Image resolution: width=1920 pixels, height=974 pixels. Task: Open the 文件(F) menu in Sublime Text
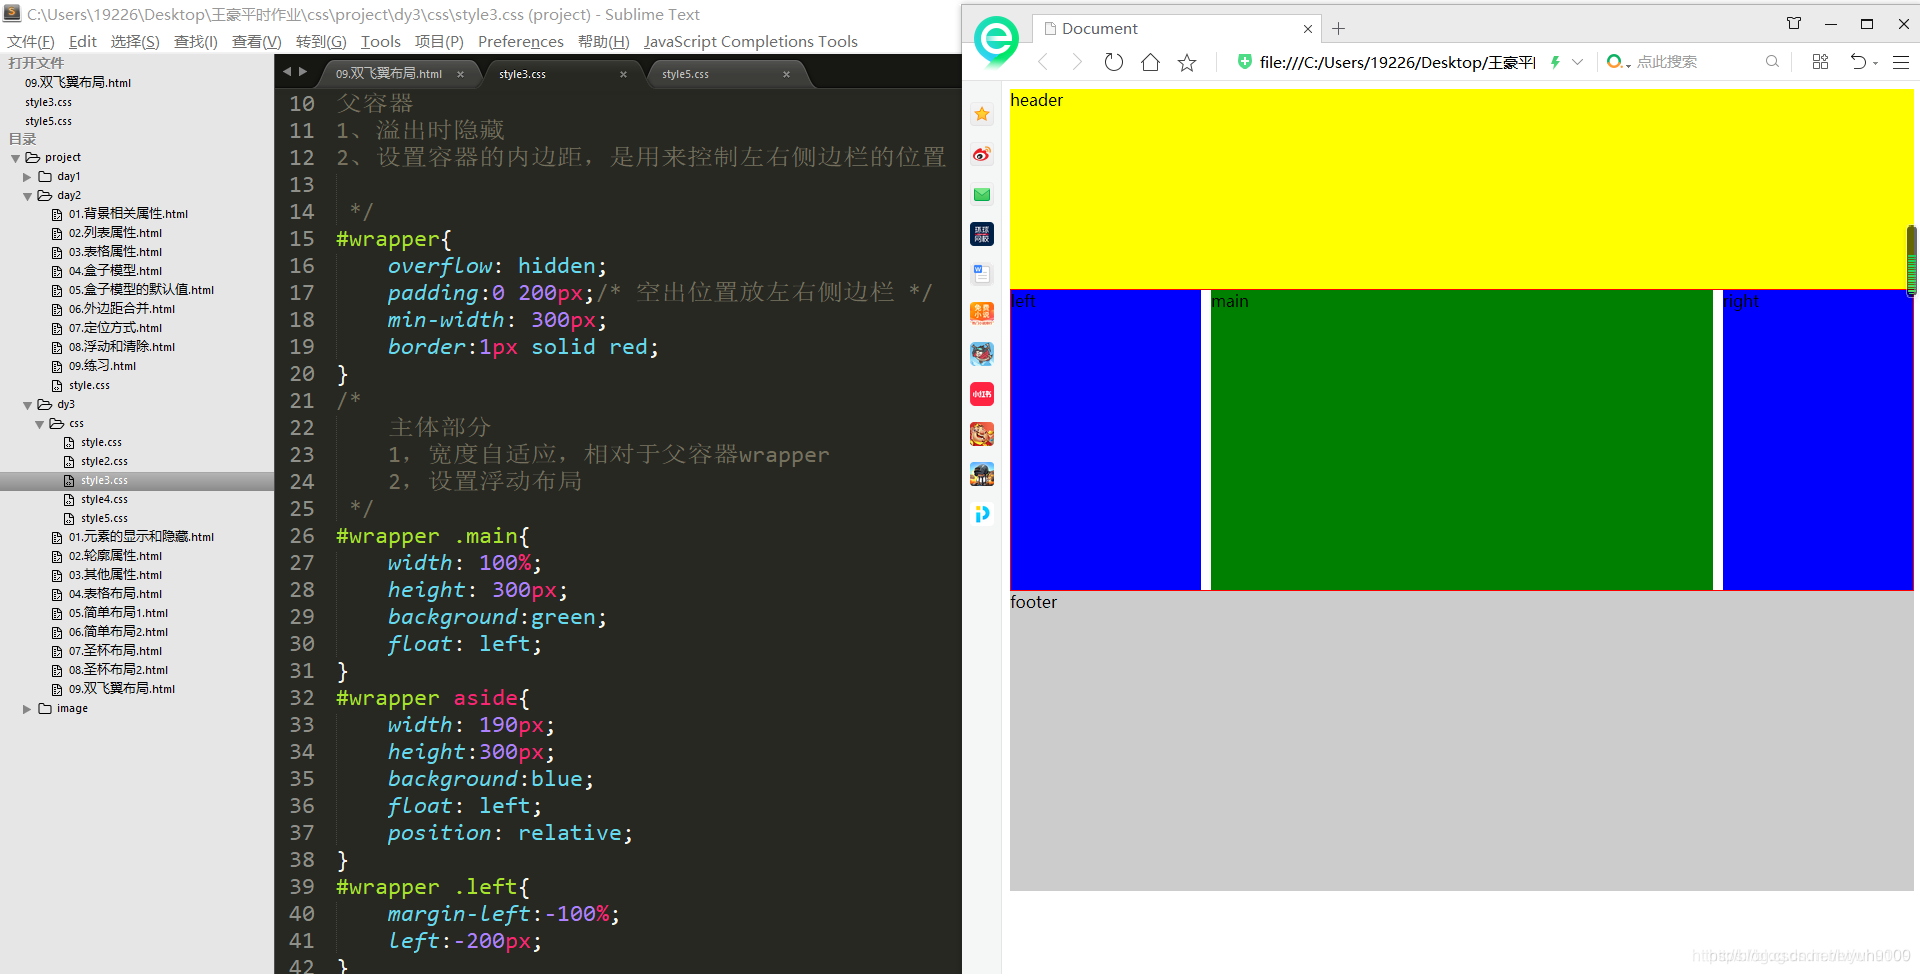coord(31,41)
